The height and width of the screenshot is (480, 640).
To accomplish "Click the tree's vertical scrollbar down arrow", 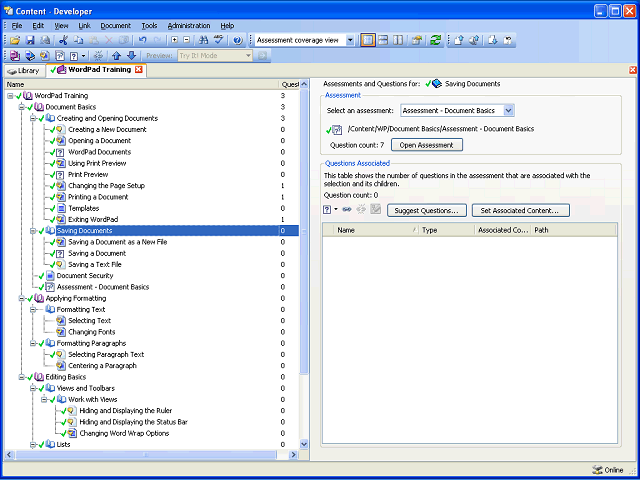I will (304, 444).
